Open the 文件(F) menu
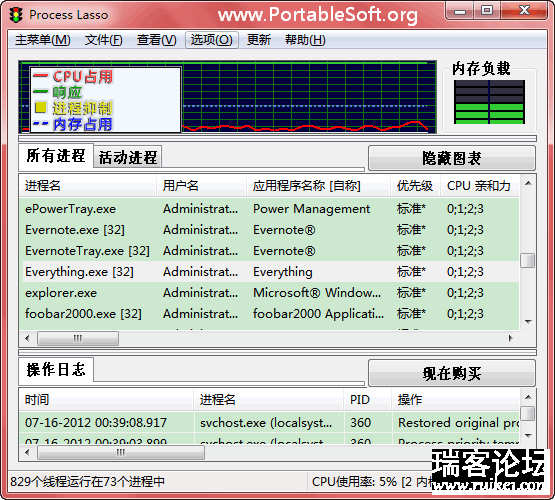 coord(103,40)
